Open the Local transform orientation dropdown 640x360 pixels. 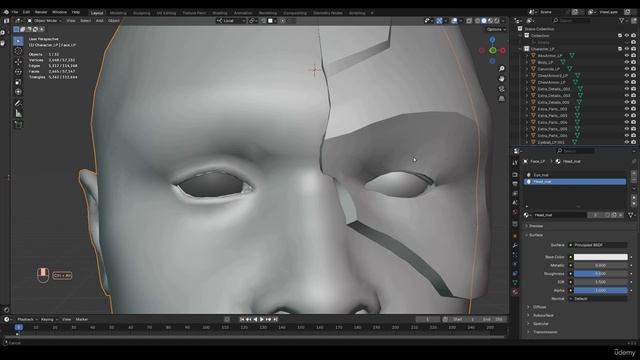231,20
